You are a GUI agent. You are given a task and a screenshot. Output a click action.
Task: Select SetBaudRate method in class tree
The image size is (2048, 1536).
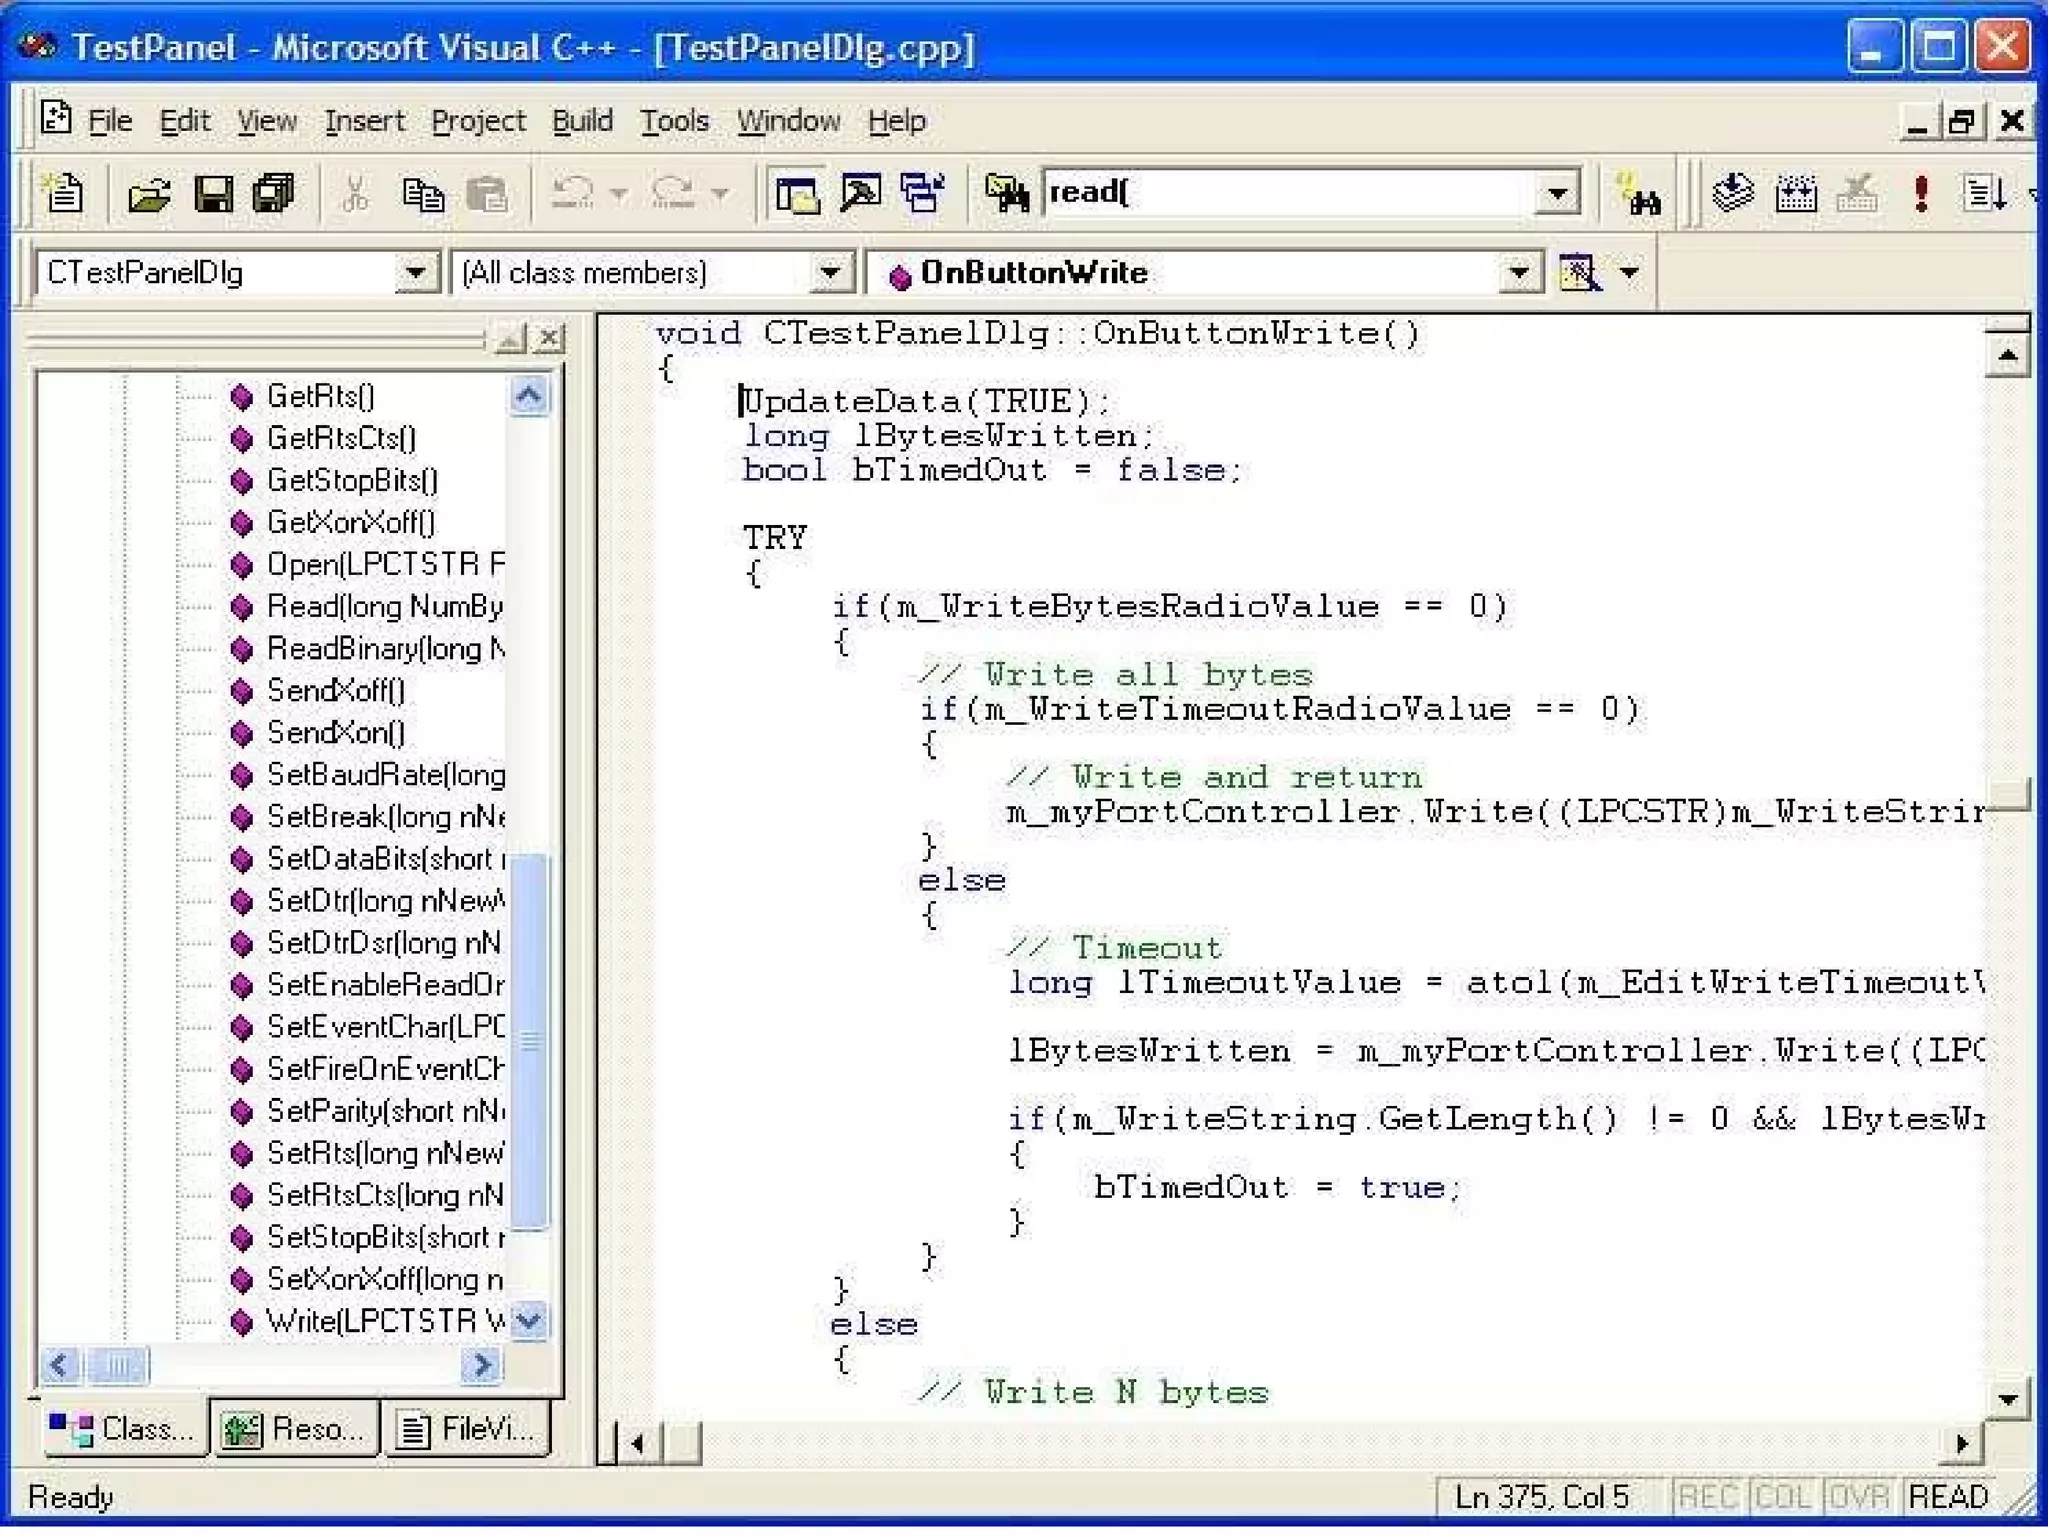click(385, 775)
